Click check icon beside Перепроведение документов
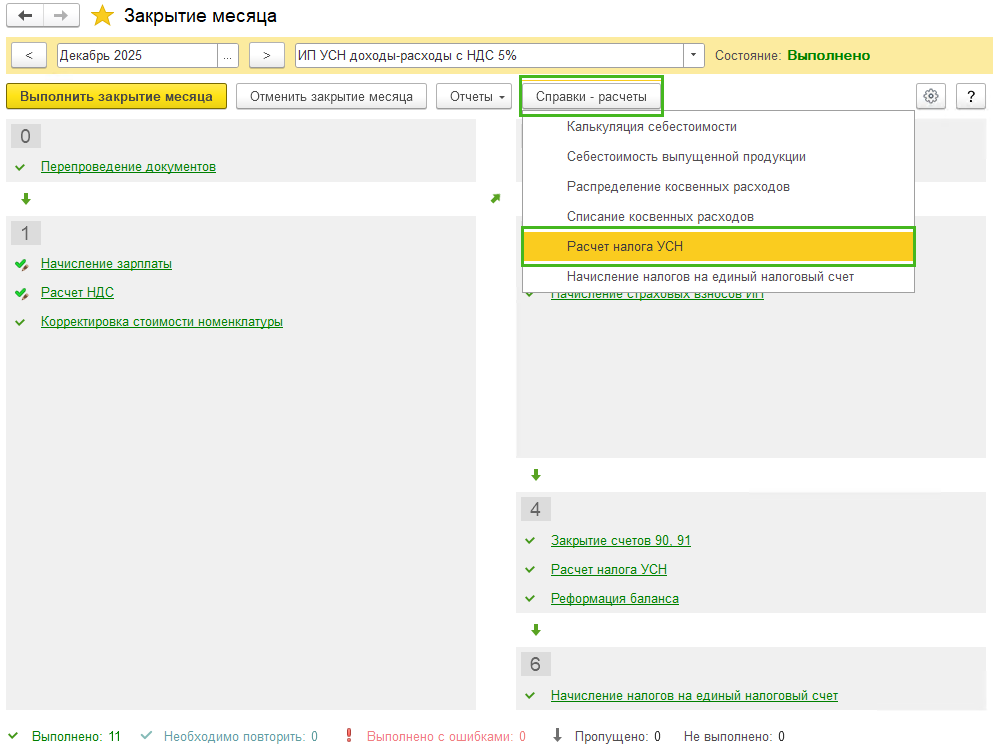Screen dimensions: 993x749 tap(20, 167)
